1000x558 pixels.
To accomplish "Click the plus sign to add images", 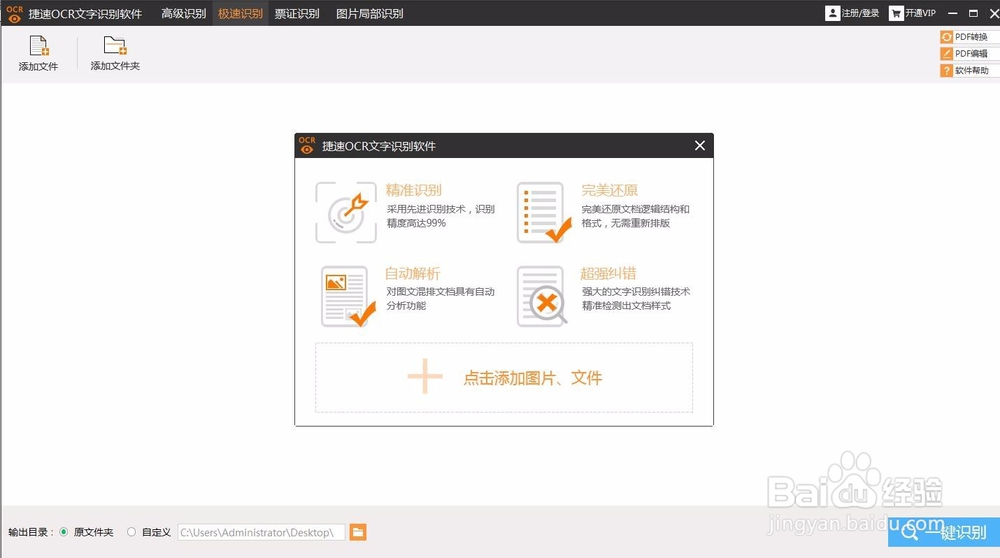I will pos(425,376).
